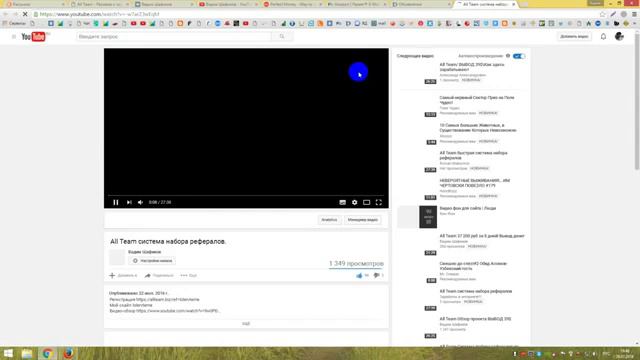Open the player settings gear
Viewport: 640px width, 360px height.
354,202
